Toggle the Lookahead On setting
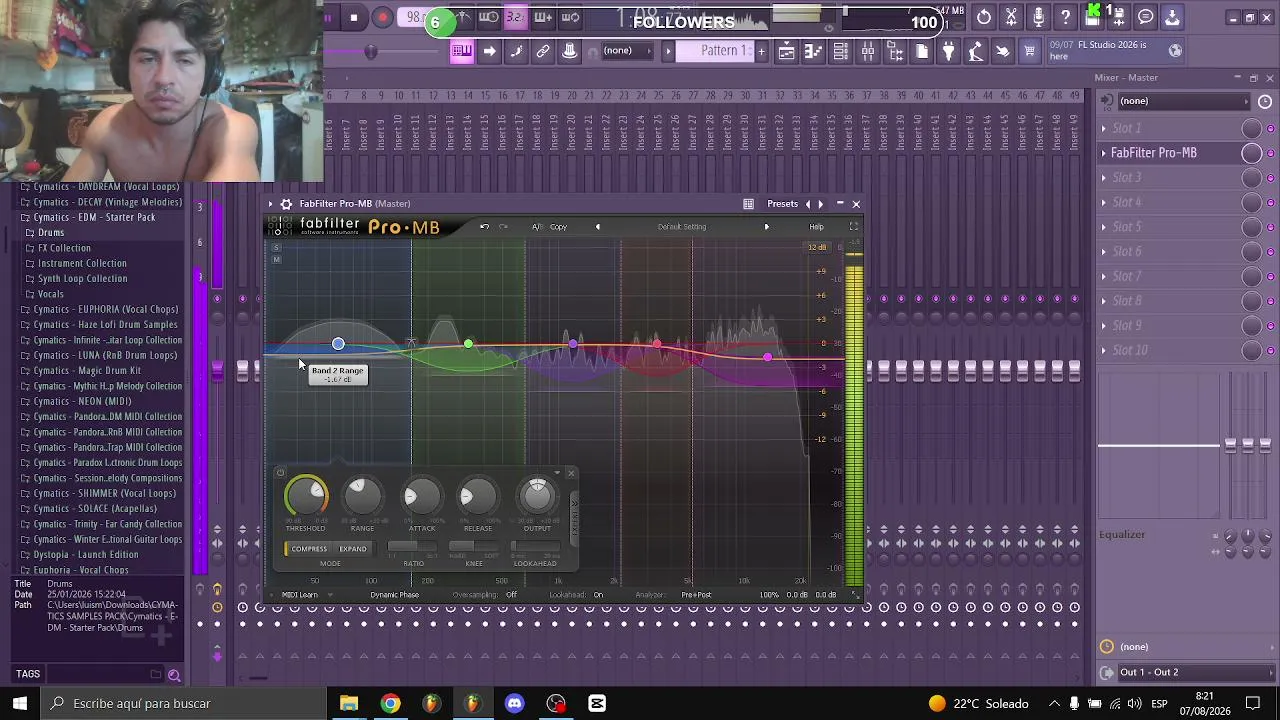This screenshot has width=1280, height=720. (x=598, y=595)
